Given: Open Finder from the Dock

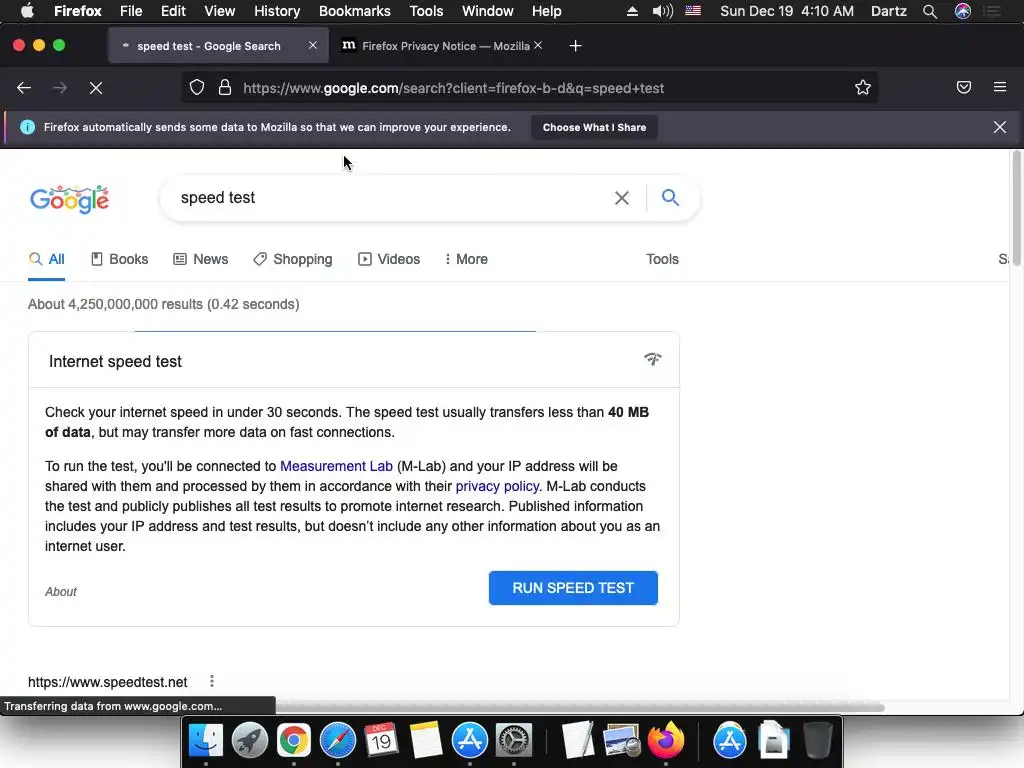Looking at the screenshot, I should 206,740.
